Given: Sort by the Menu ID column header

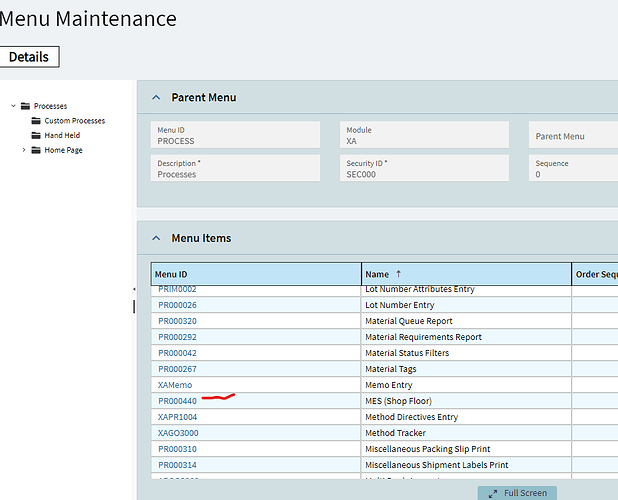Looking at the screenshot, I should tap(173, 274).
